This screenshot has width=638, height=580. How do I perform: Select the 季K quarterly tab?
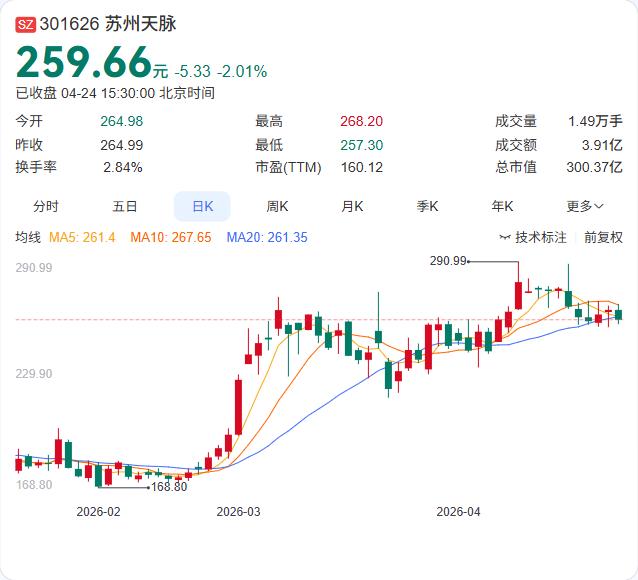pos(427,206)
